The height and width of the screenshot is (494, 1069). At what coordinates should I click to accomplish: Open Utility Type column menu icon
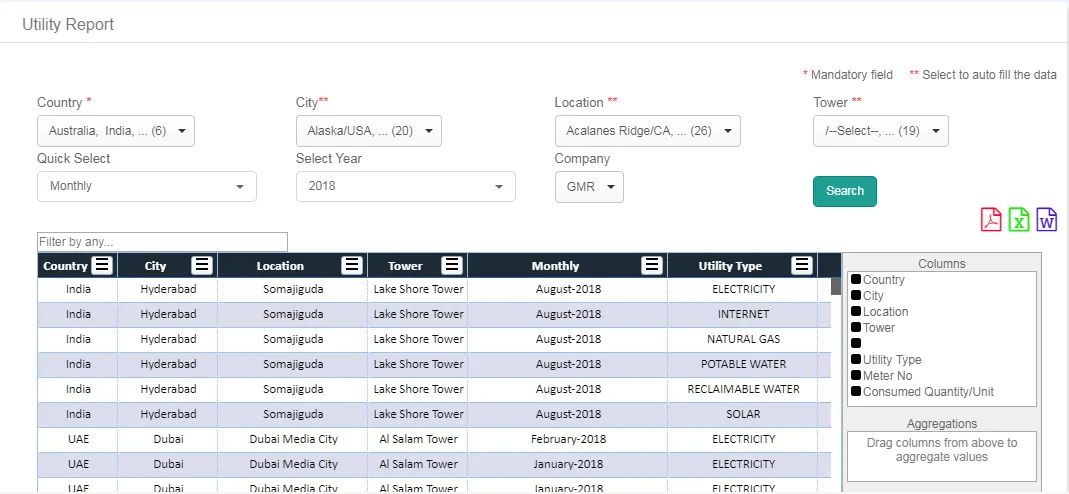coord(801,265)
